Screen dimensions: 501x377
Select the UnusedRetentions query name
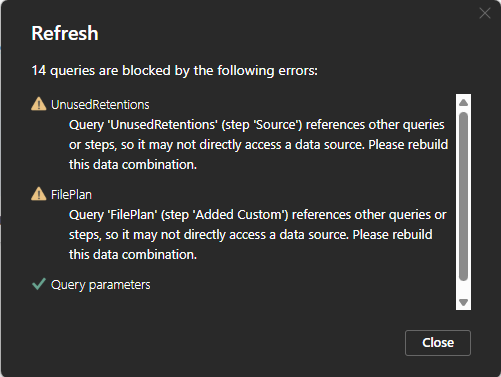tap(100, 105)
